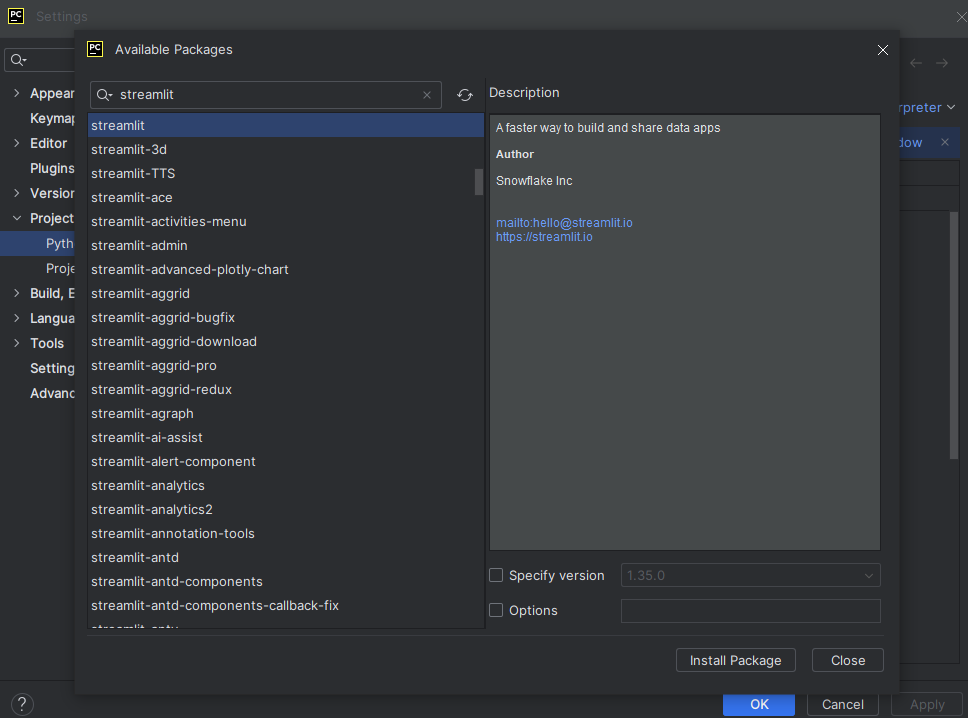Select the streamlit package row
Viewport: 968px width, 718px height.
coord(286,125)
